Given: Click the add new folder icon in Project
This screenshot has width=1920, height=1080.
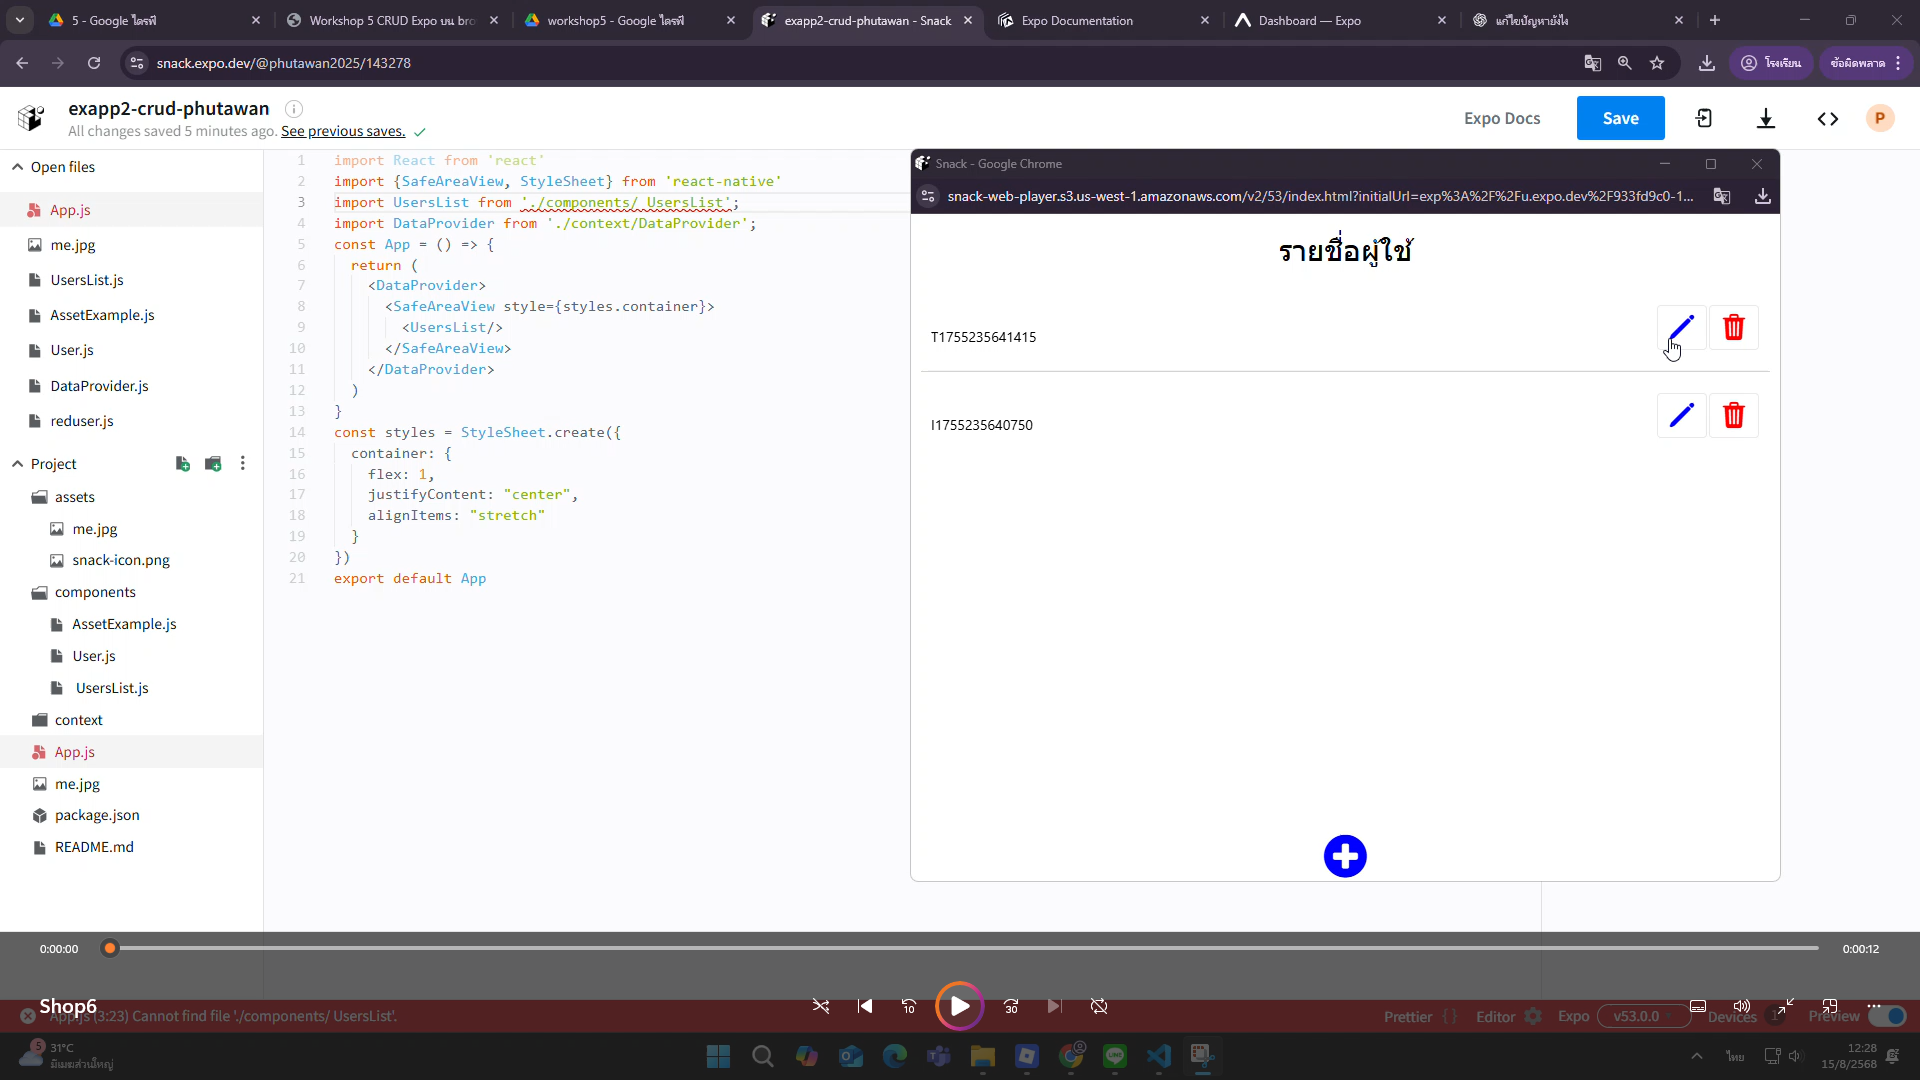Looking at the screenshot, I should [x=213, y=464].
